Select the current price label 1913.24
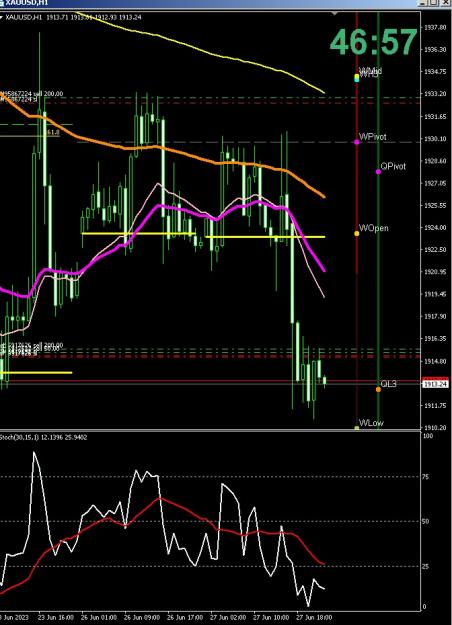This screenshot has width=452, height=625. (435, 384)
